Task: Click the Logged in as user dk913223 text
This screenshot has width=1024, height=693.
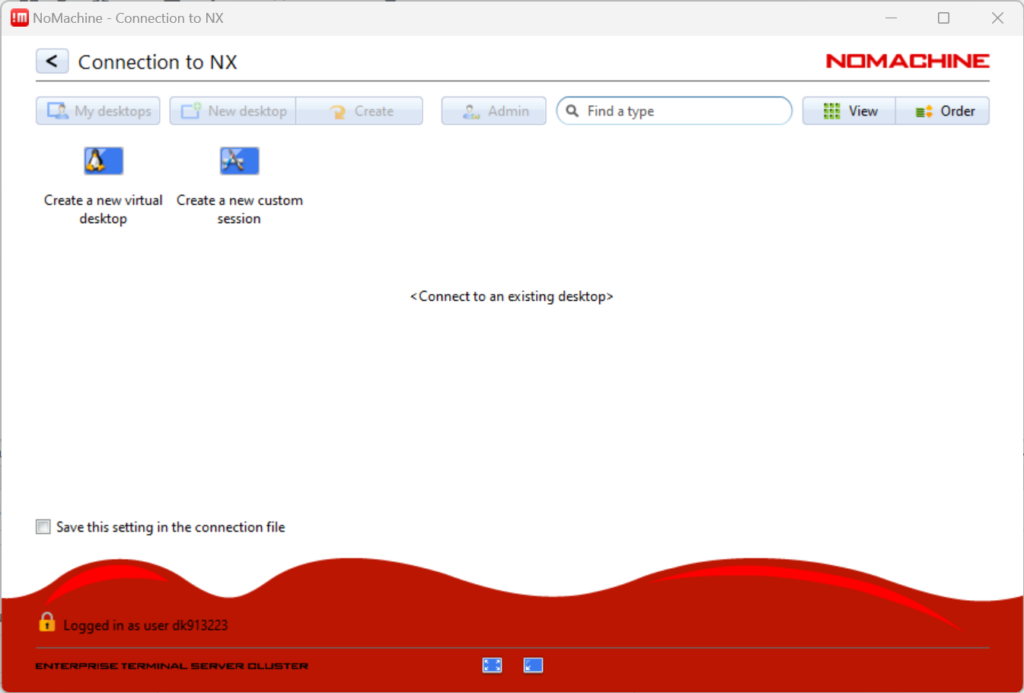Action: point(145,625)
